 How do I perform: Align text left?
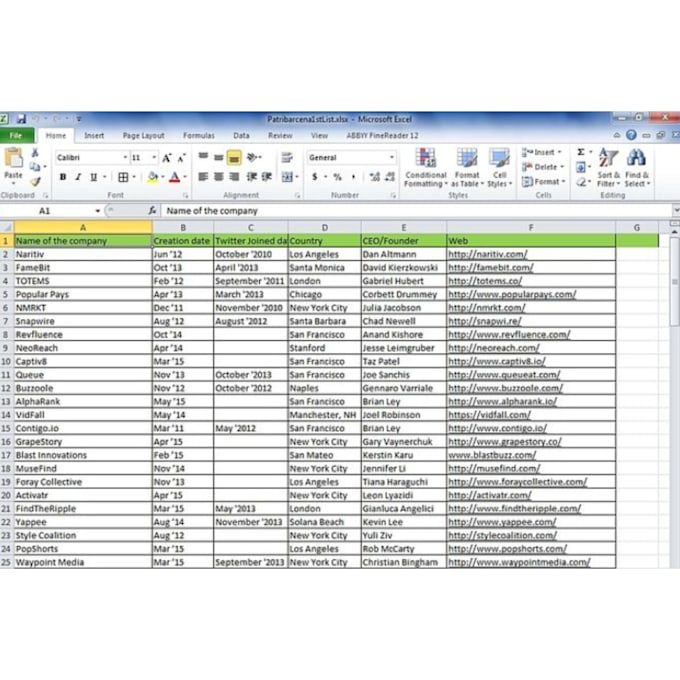point(203,177)
